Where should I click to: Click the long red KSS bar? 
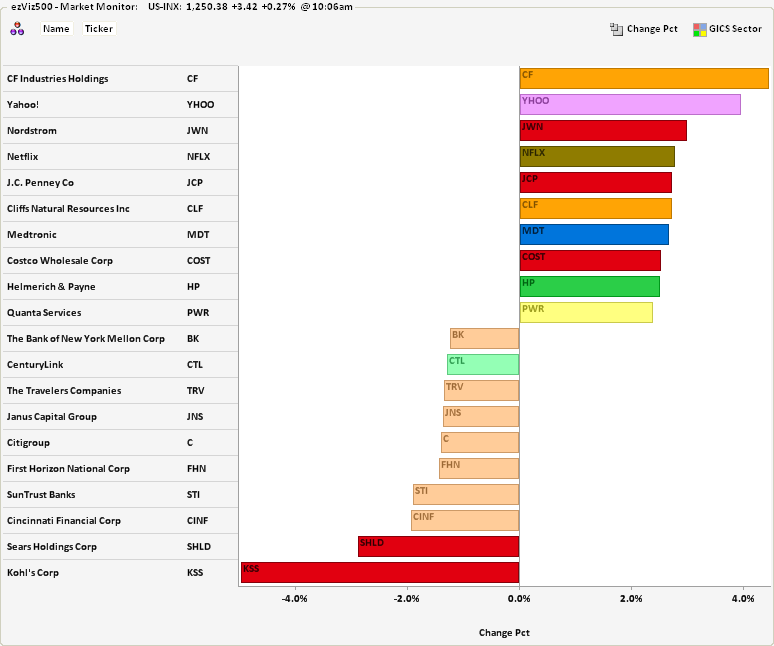pyautogui.click(x=380, y=572)
